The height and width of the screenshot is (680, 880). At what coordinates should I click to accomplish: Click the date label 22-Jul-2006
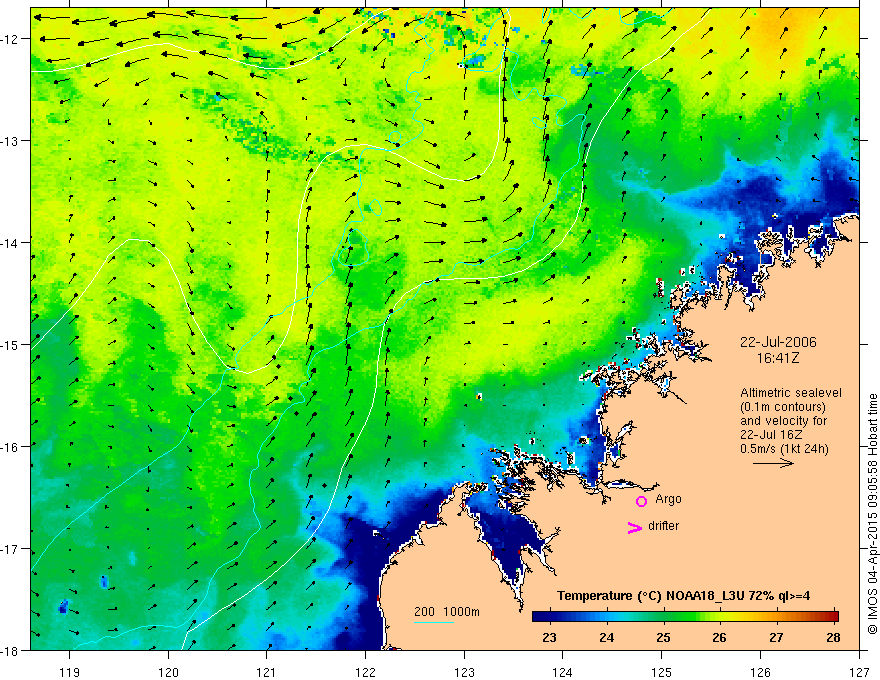pos(778,342)
